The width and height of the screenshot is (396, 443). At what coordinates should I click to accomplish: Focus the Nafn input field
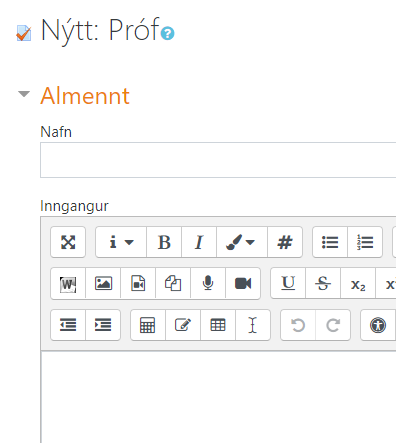click(x=218, y=160)
